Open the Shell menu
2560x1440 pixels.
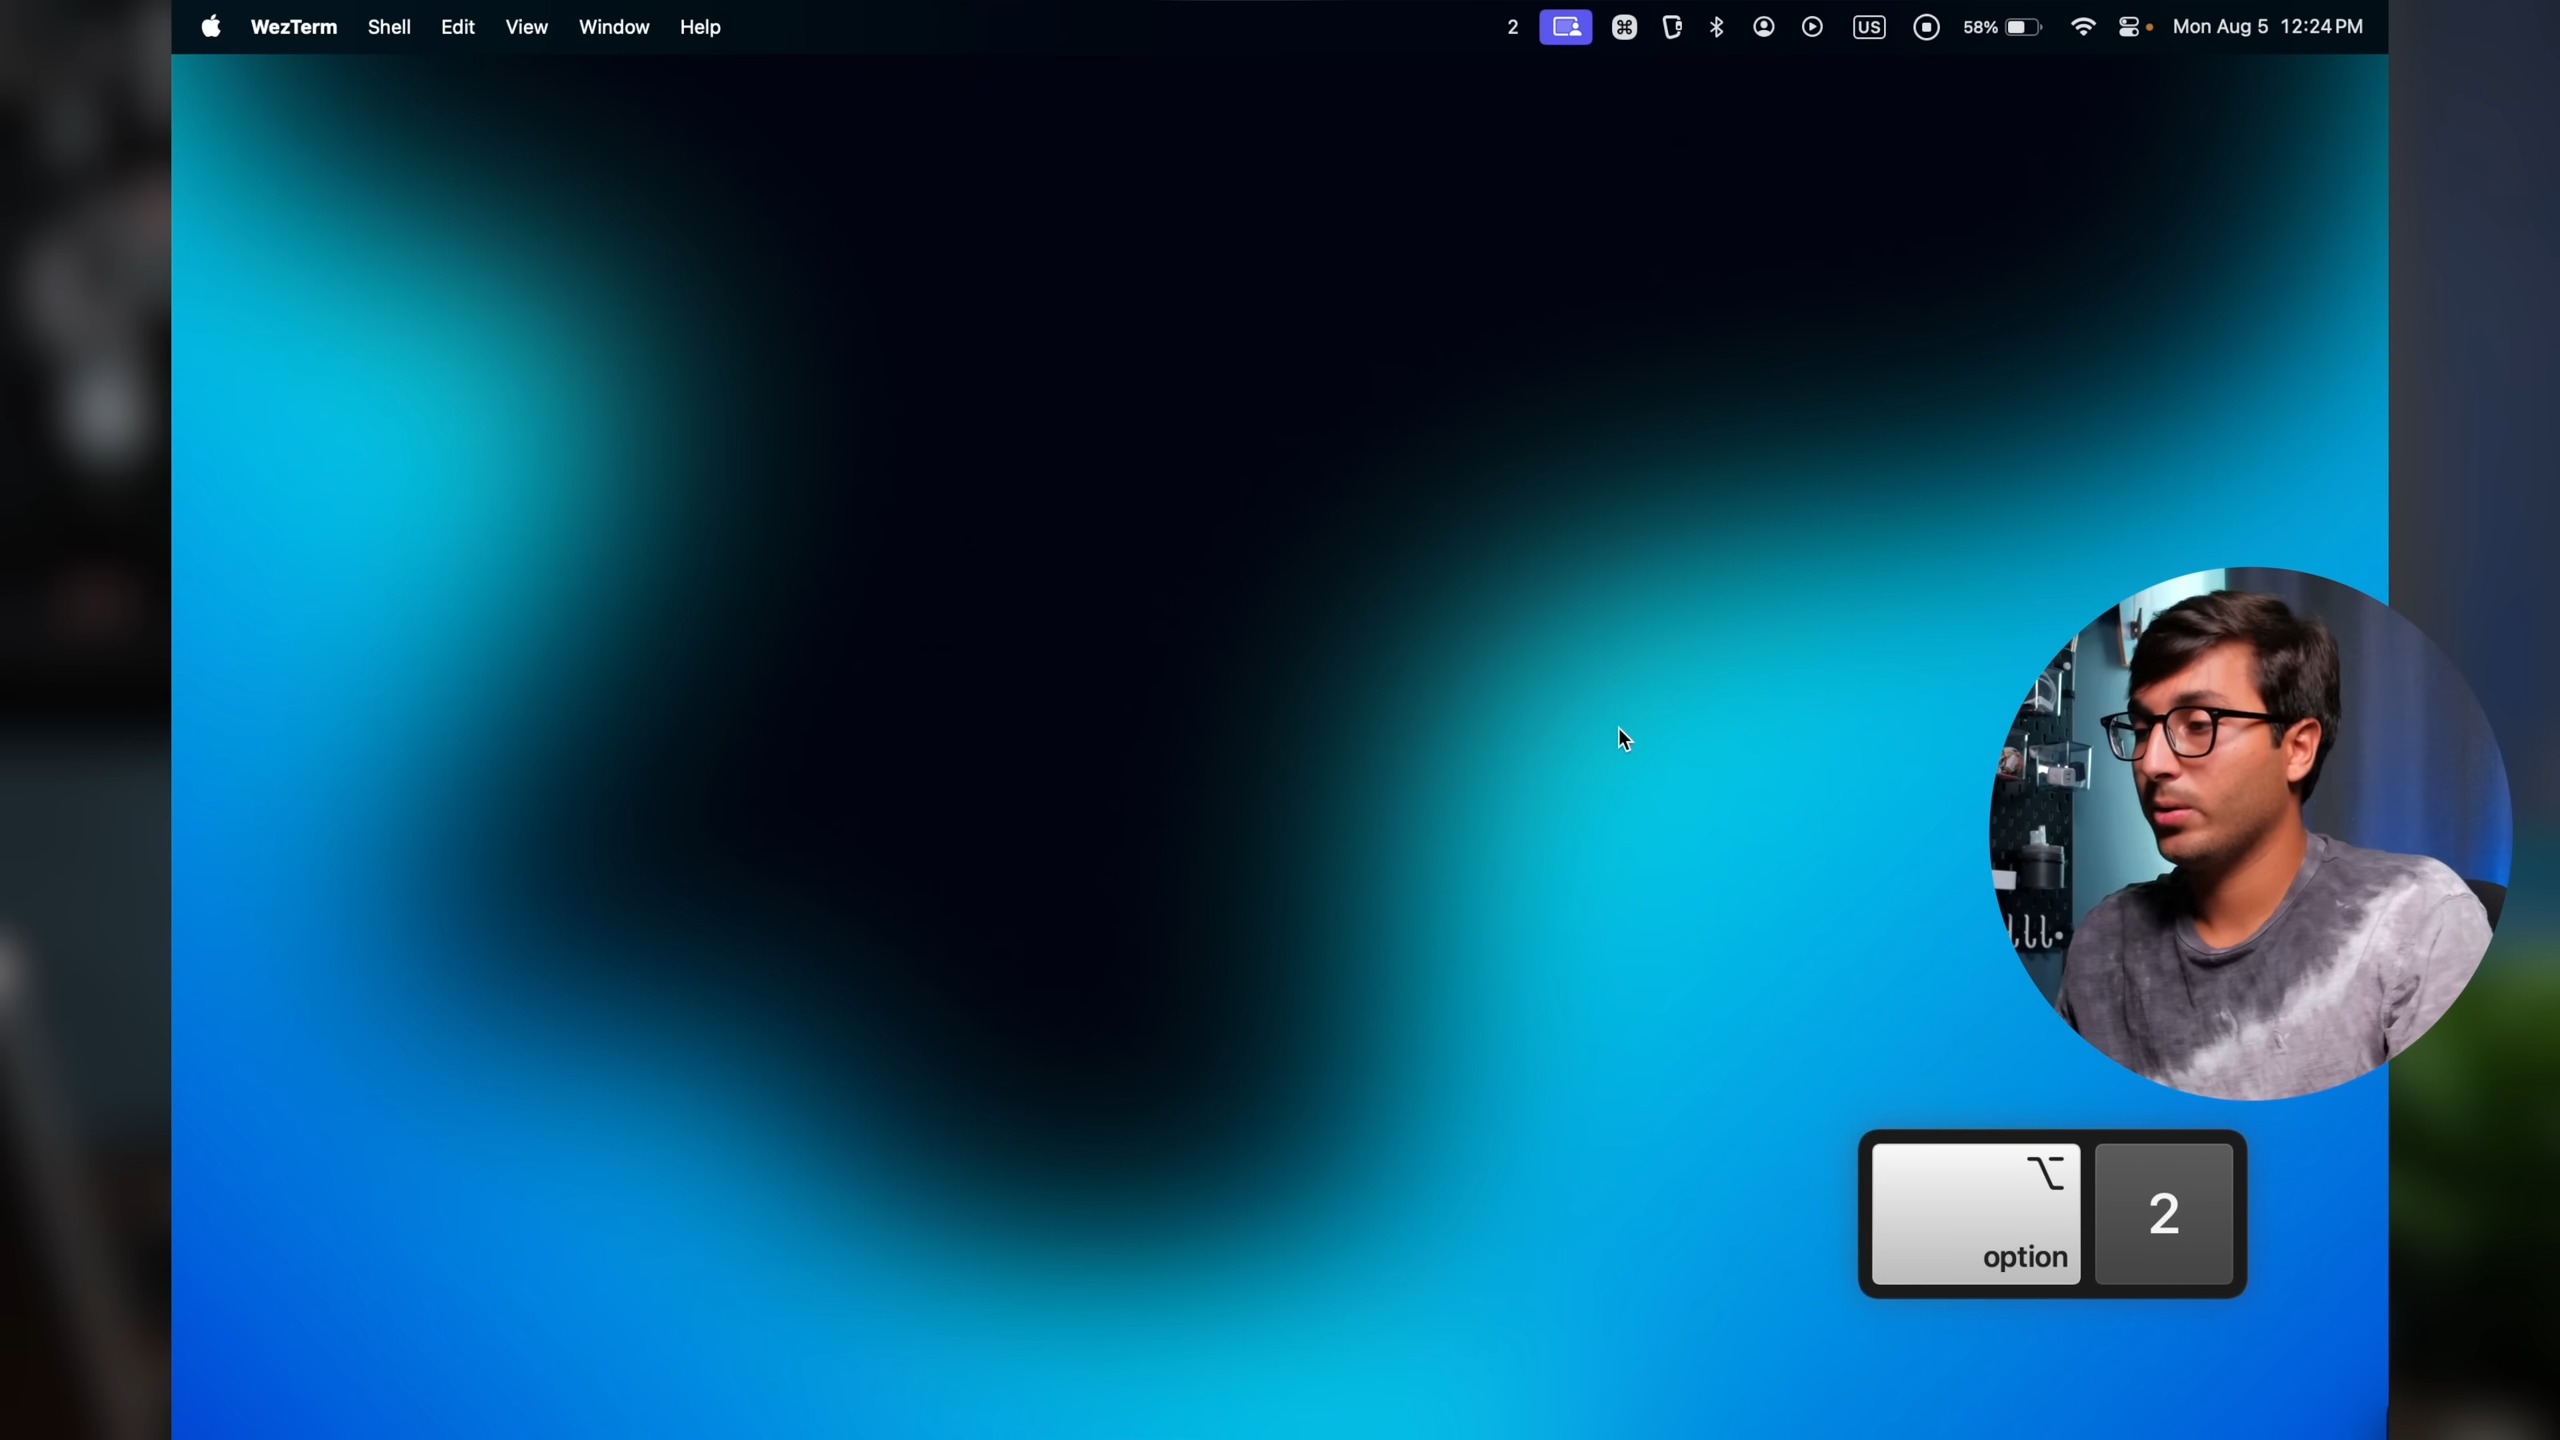click(389, 27)
